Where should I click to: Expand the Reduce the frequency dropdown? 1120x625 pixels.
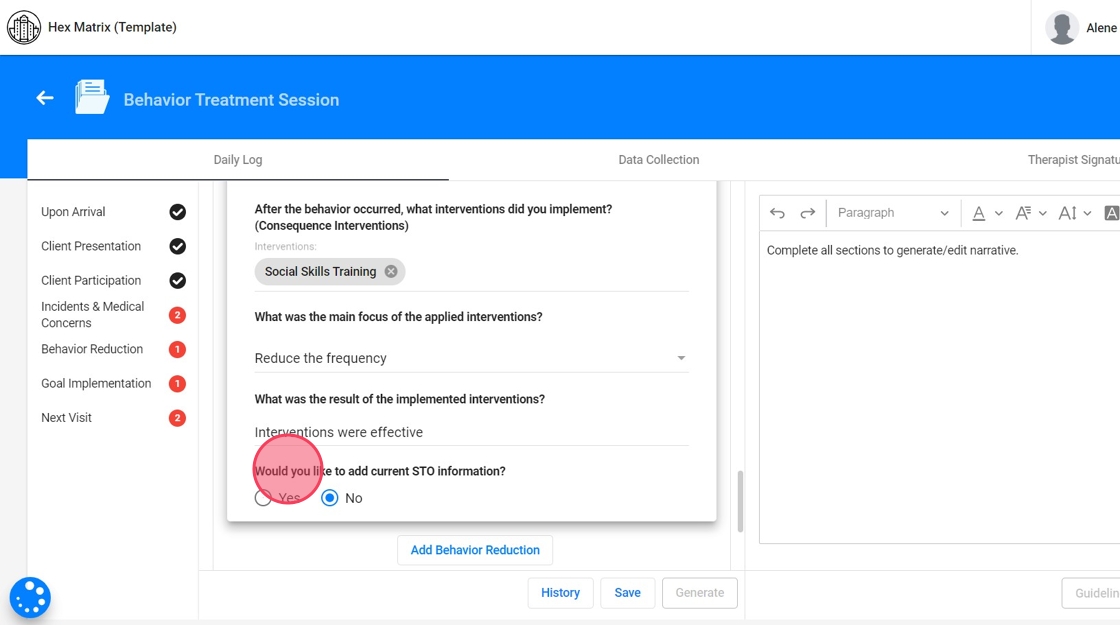[681, 358]
